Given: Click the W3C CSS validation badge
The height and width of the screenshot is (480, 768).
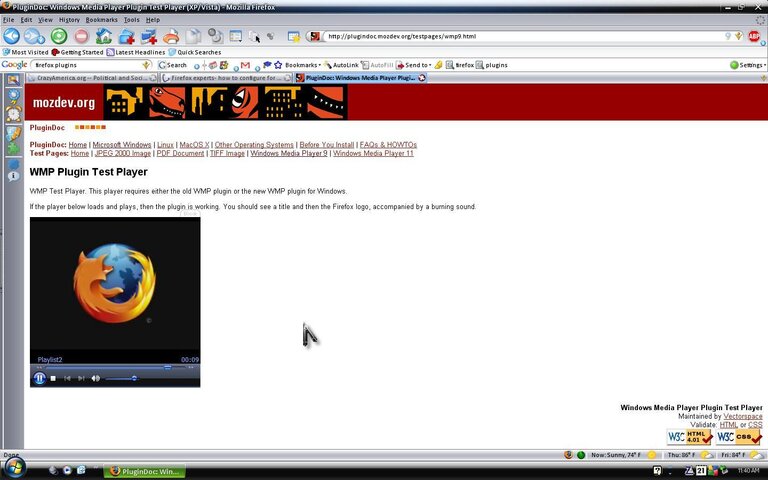Looking at the screenshot, I should 739,437.
